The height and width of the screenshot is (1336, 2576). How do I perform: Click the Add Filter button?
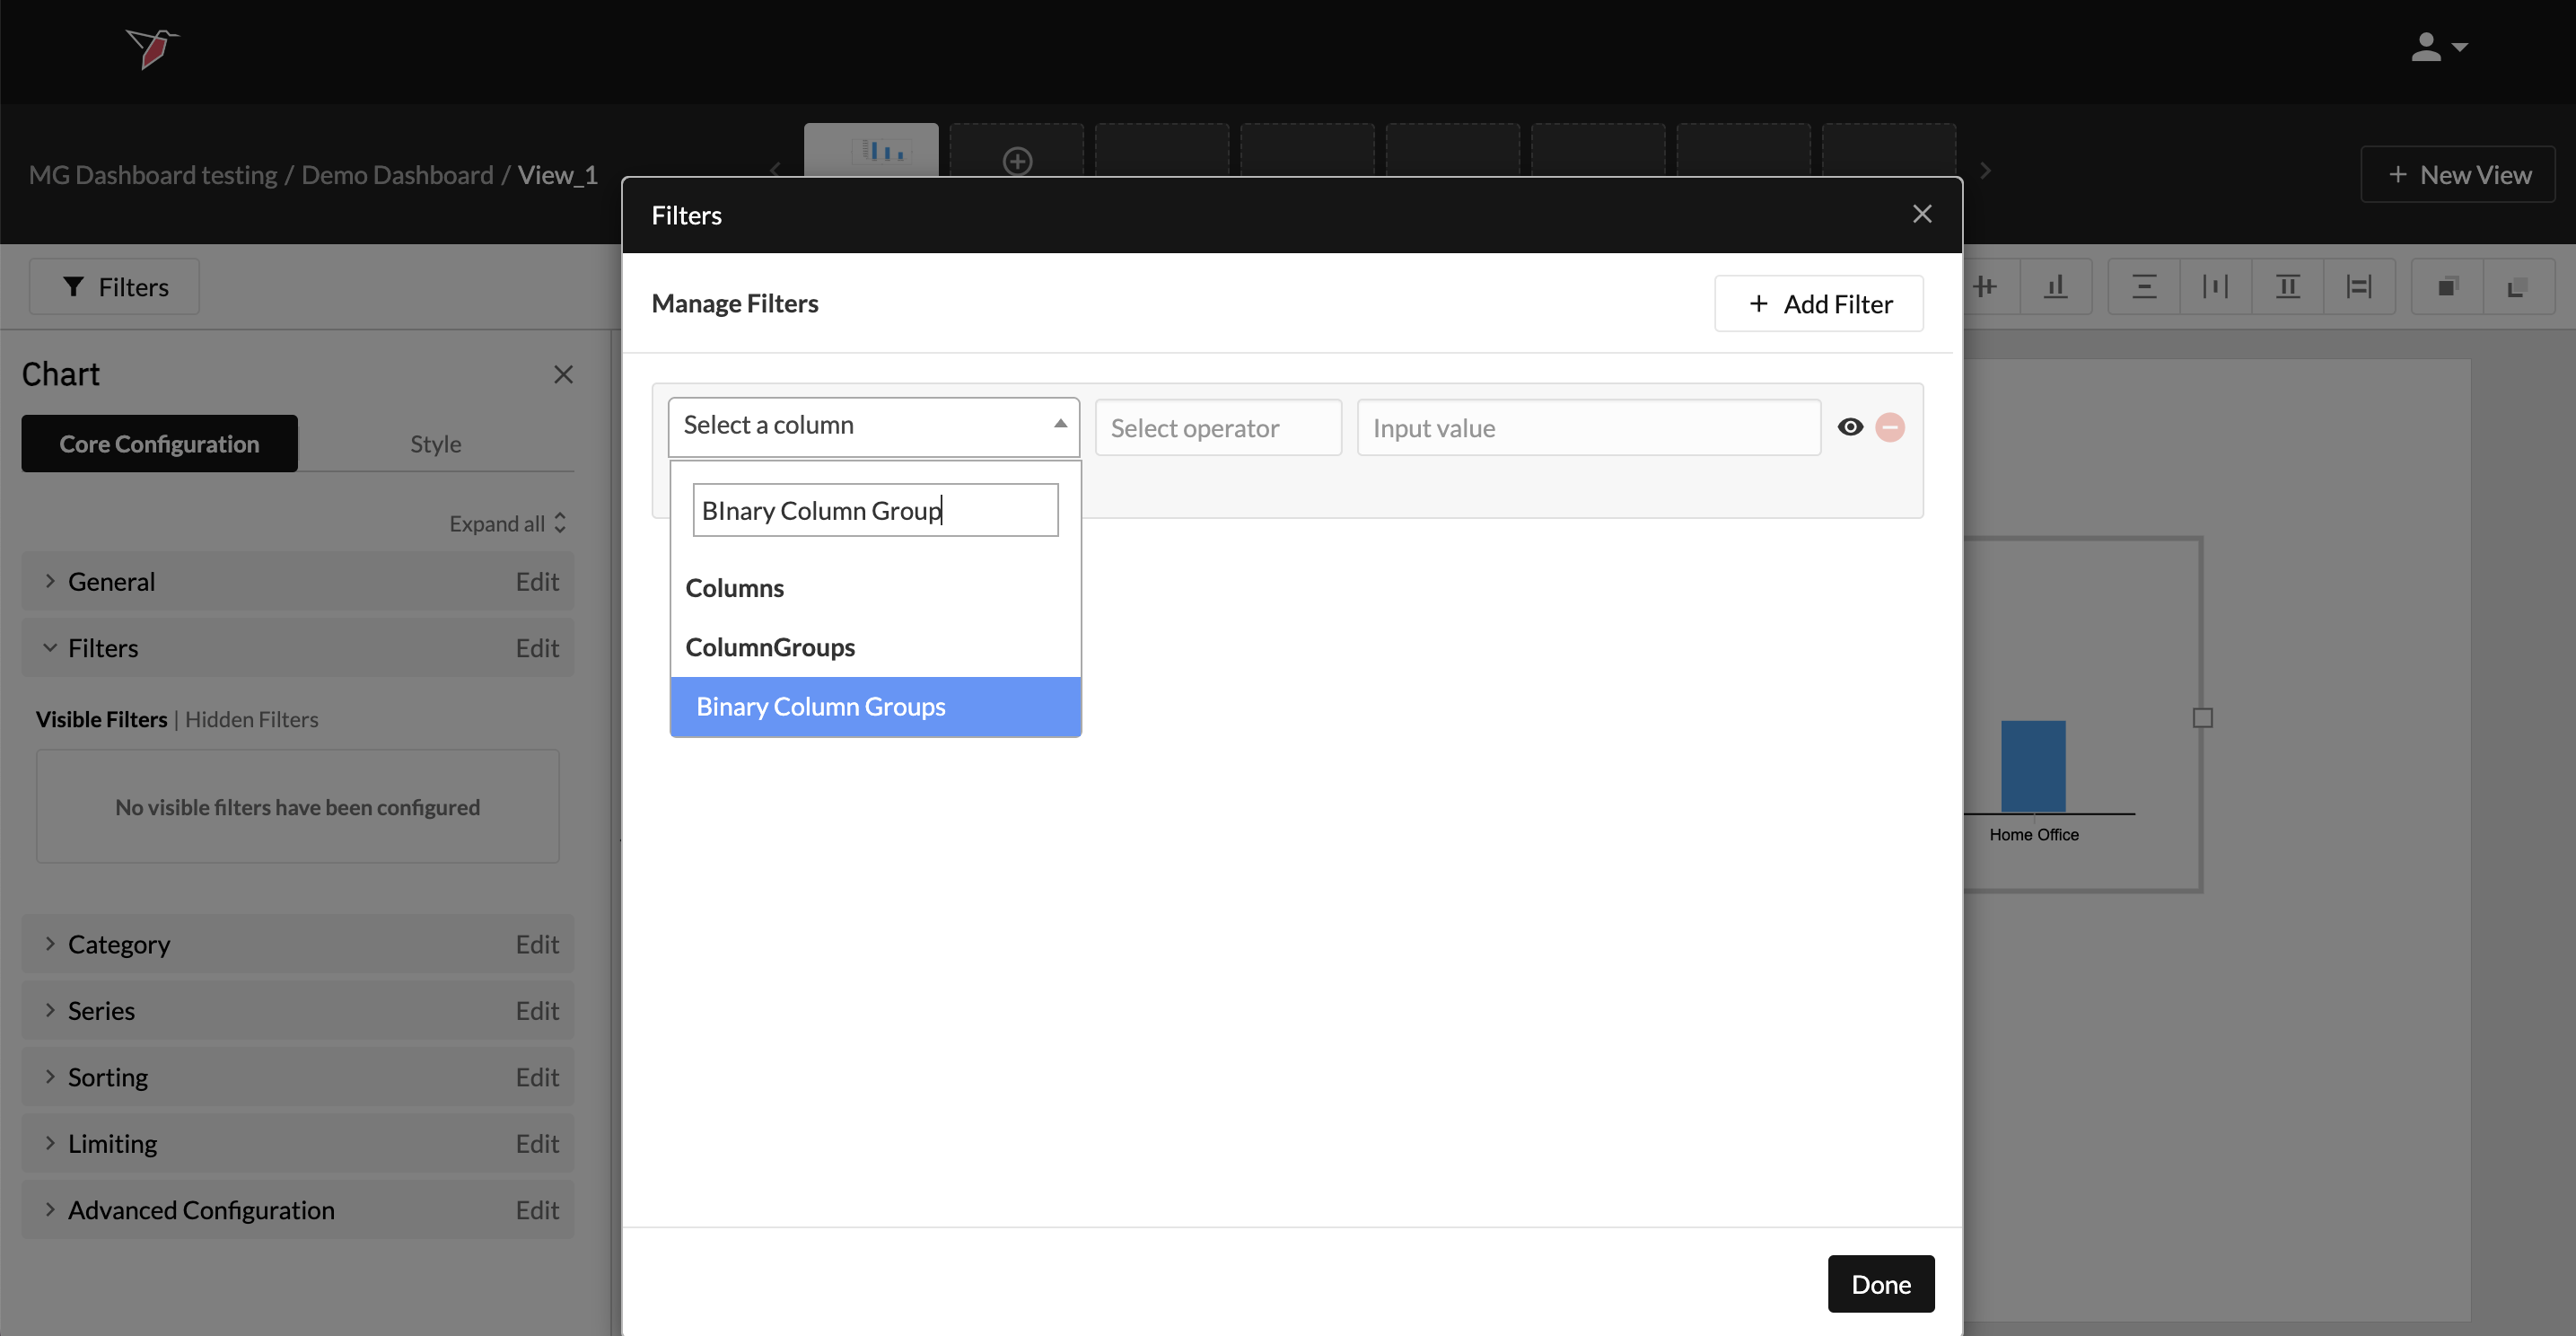[x=1817, y=304]
